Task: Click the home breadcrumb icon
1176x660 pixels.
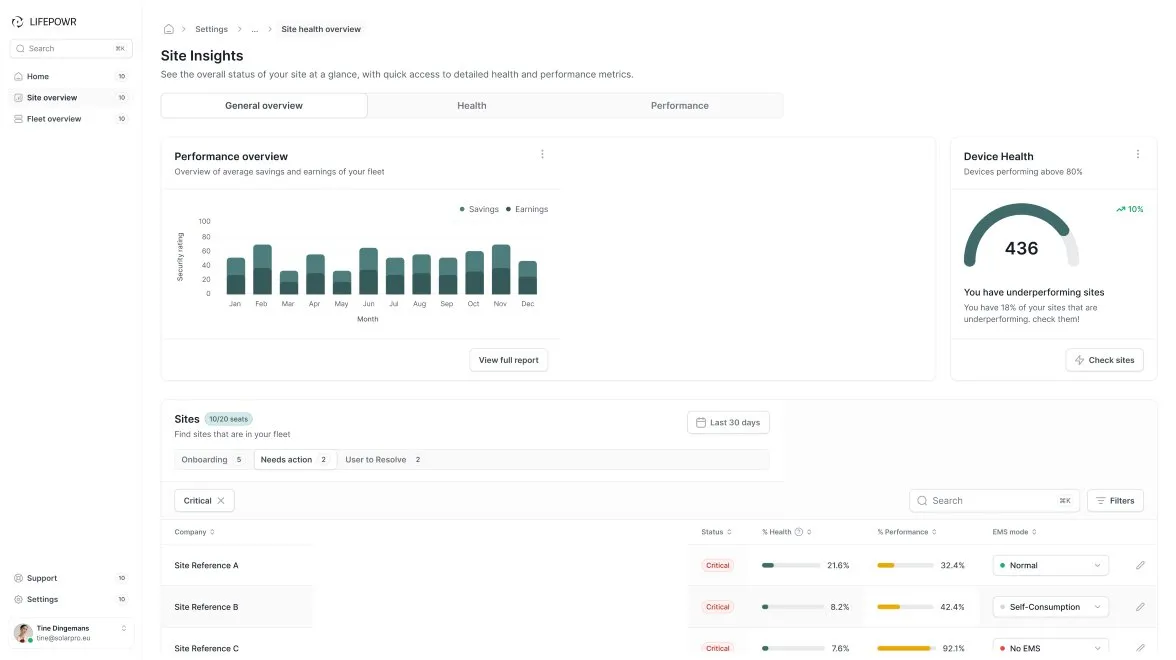Action: tap(169, 29)
